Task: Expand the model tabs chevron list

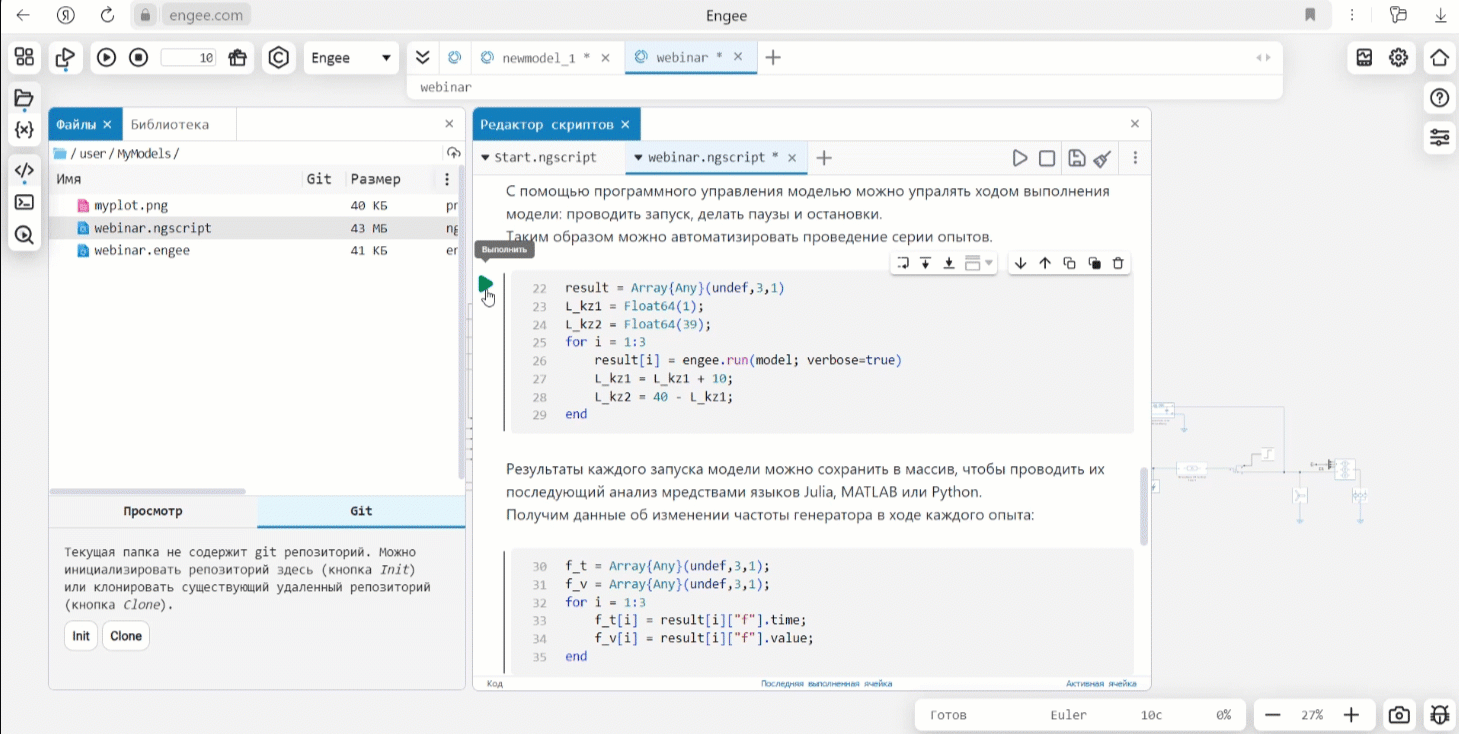Action: 423,58
